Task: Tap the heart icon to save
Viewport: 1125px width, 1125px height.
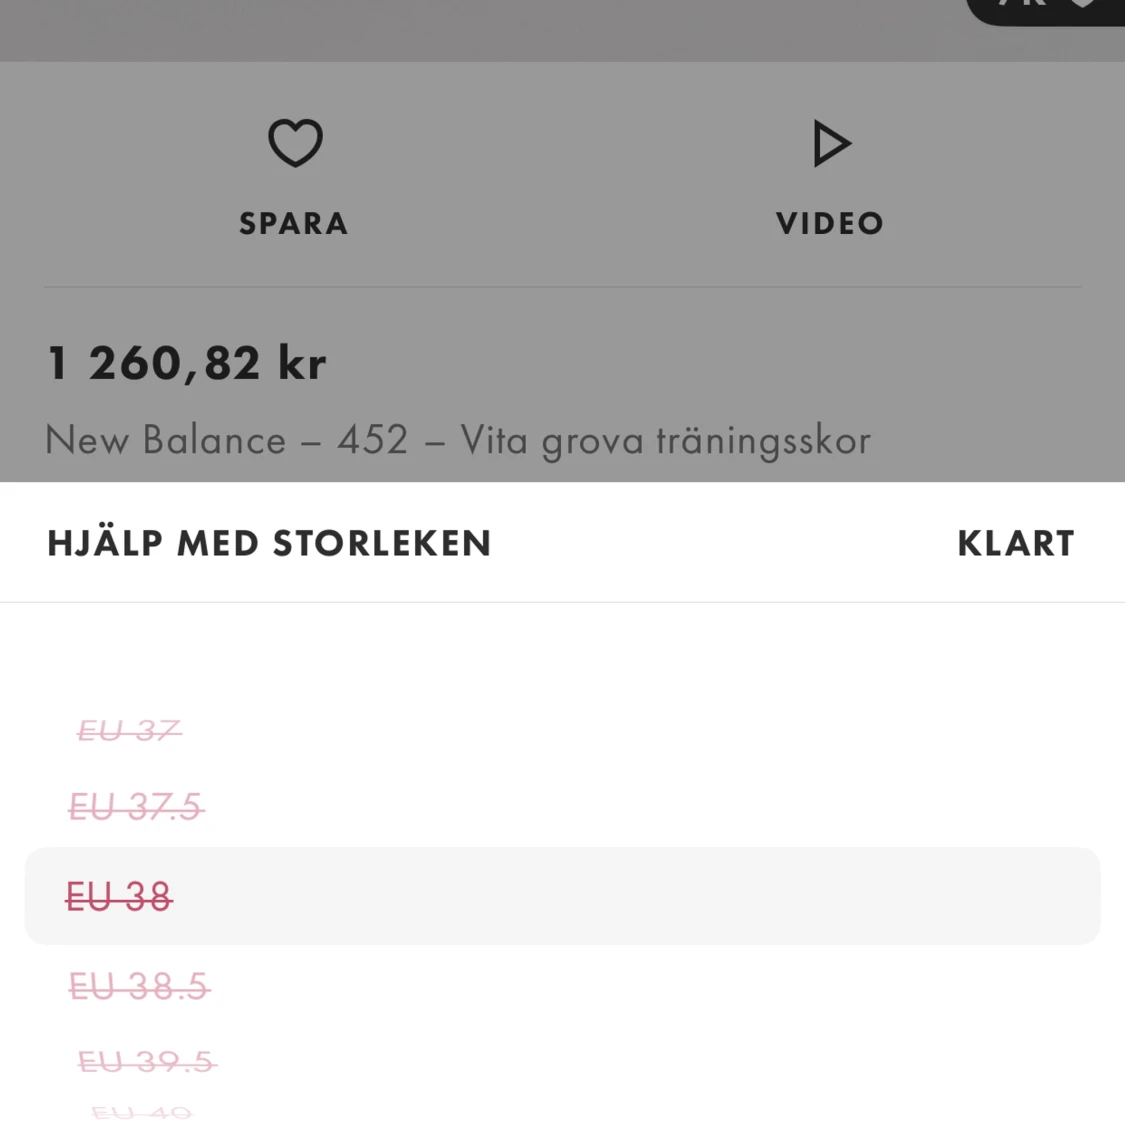Action: [295, 143]
